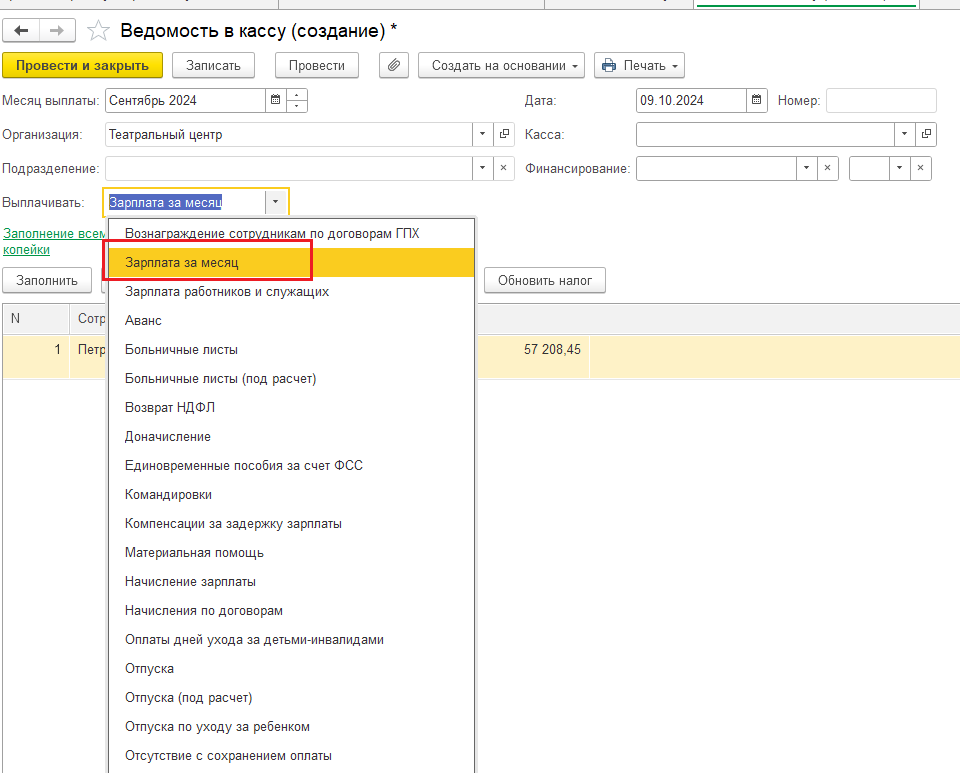Expand the Организация dropdown list
The image size is (960, 773).
coord(482,134)
